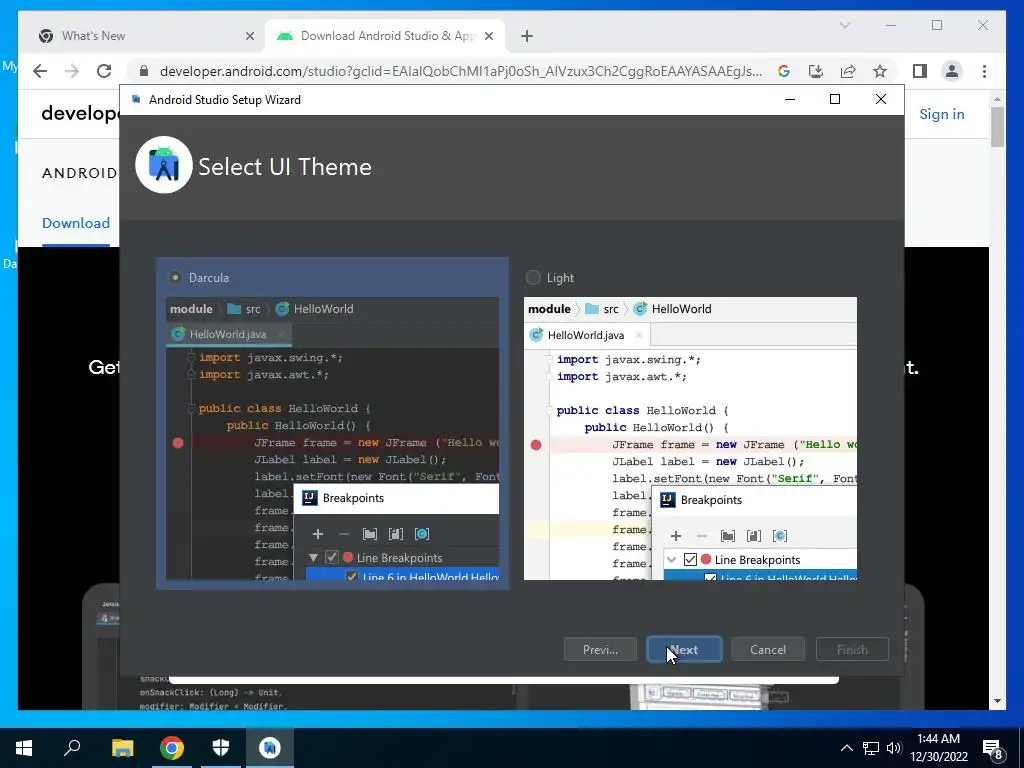Close the Download Android Studio tab
Viewport: 1024px width, 768px height.
click(488, 37)
